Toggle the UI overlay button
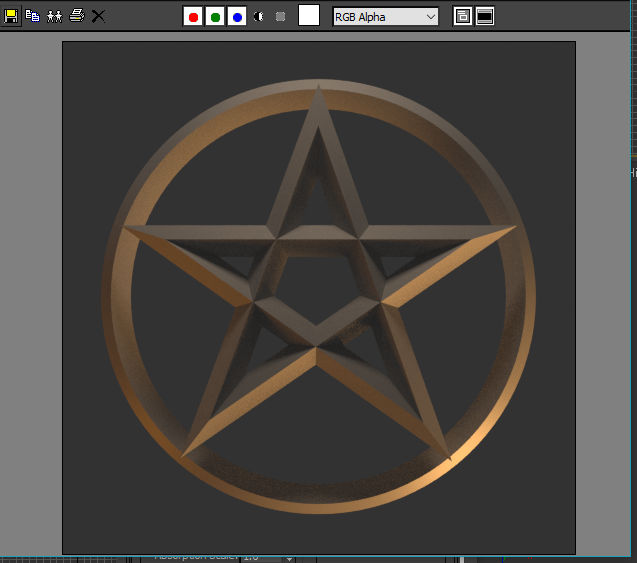637x563 pixels. point(462,16)
